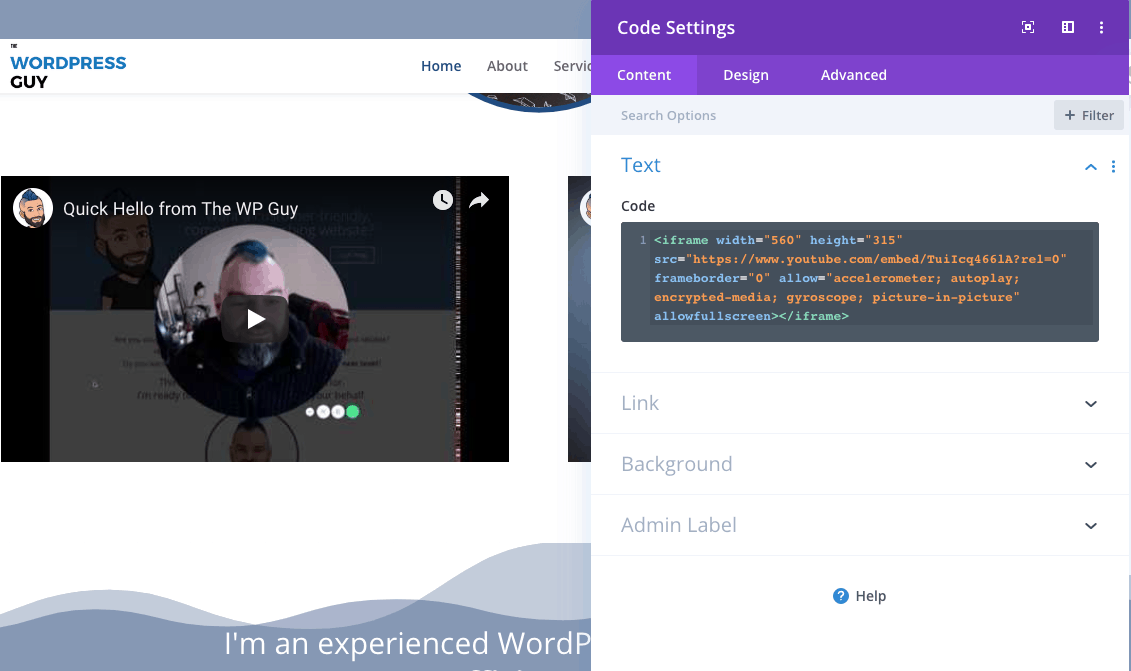The image size is (1131, 671).
Task: Switch to the Design tab
Action: 746,75
